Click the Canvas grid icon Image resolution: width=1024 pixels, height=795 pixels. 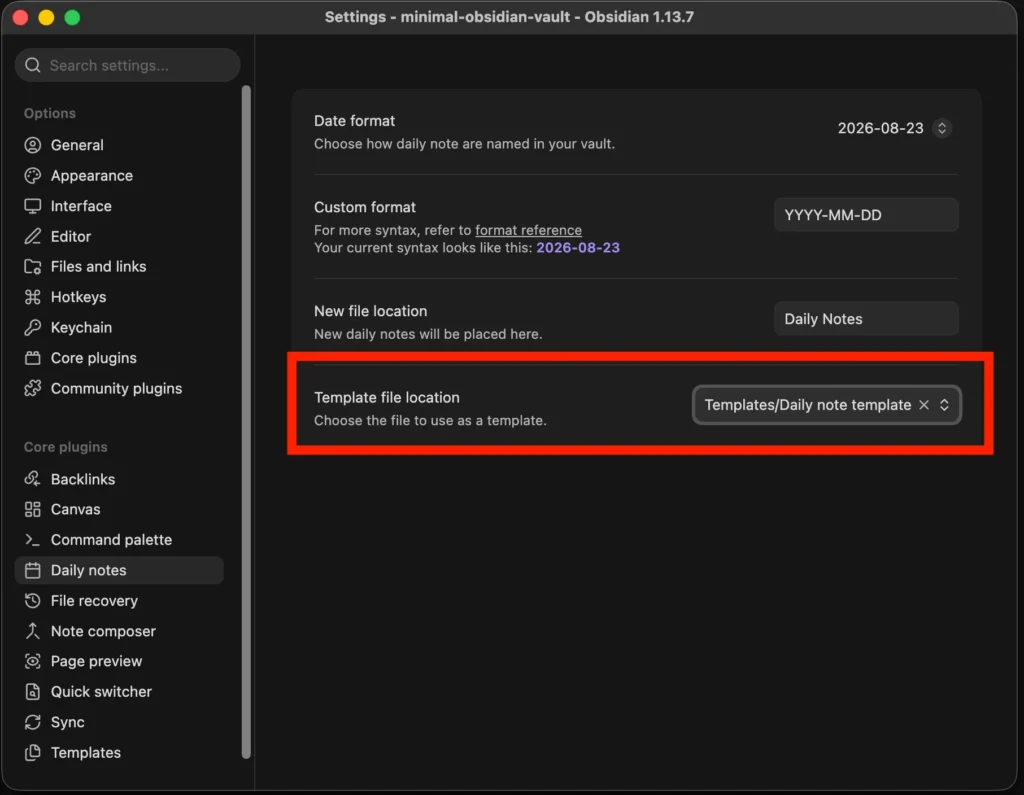coord(33,510)
